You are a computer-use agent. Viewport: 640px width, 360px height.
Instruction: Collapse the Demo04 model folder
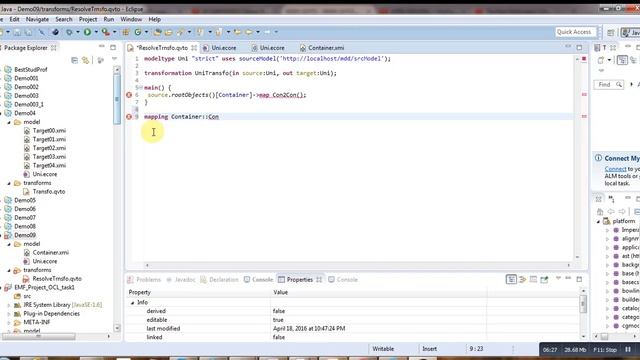click(9, 122)
